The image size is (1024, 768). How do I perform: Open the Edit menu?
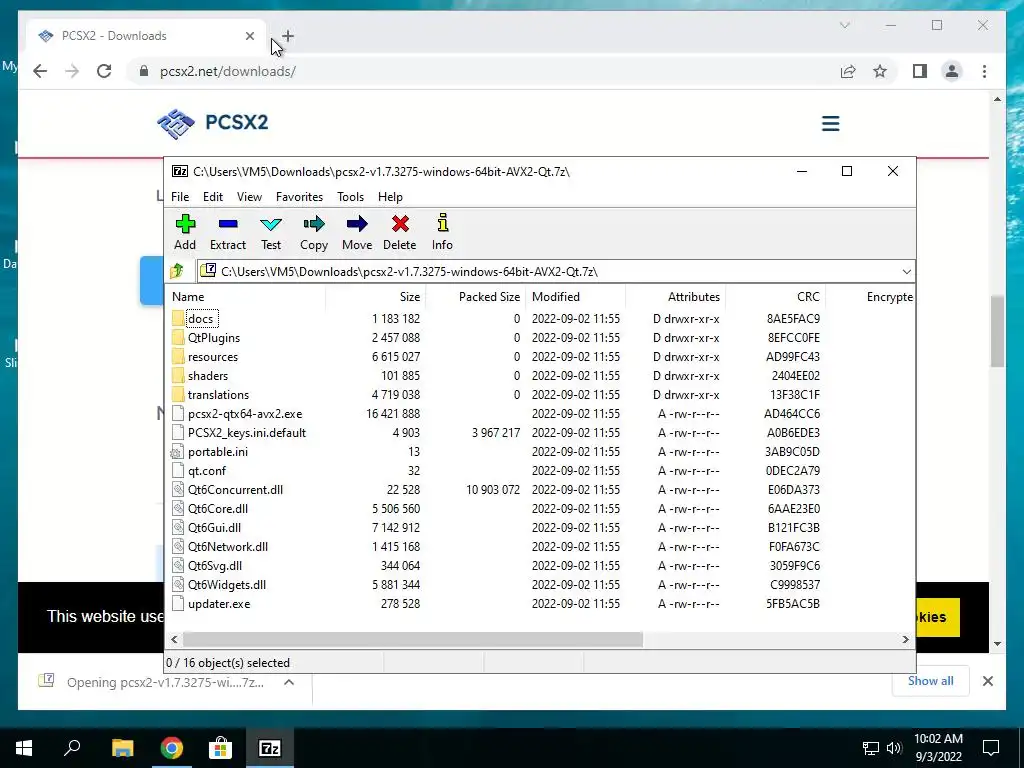tap(213, 197)
